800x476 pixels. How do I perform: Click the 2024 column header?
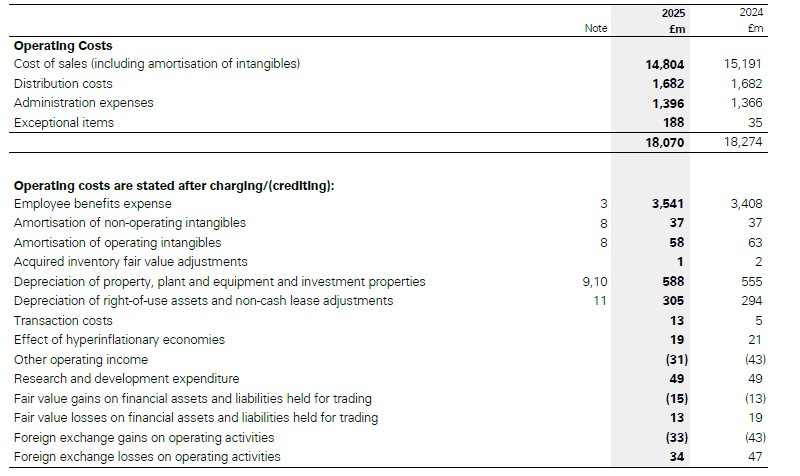coord(752,12)
